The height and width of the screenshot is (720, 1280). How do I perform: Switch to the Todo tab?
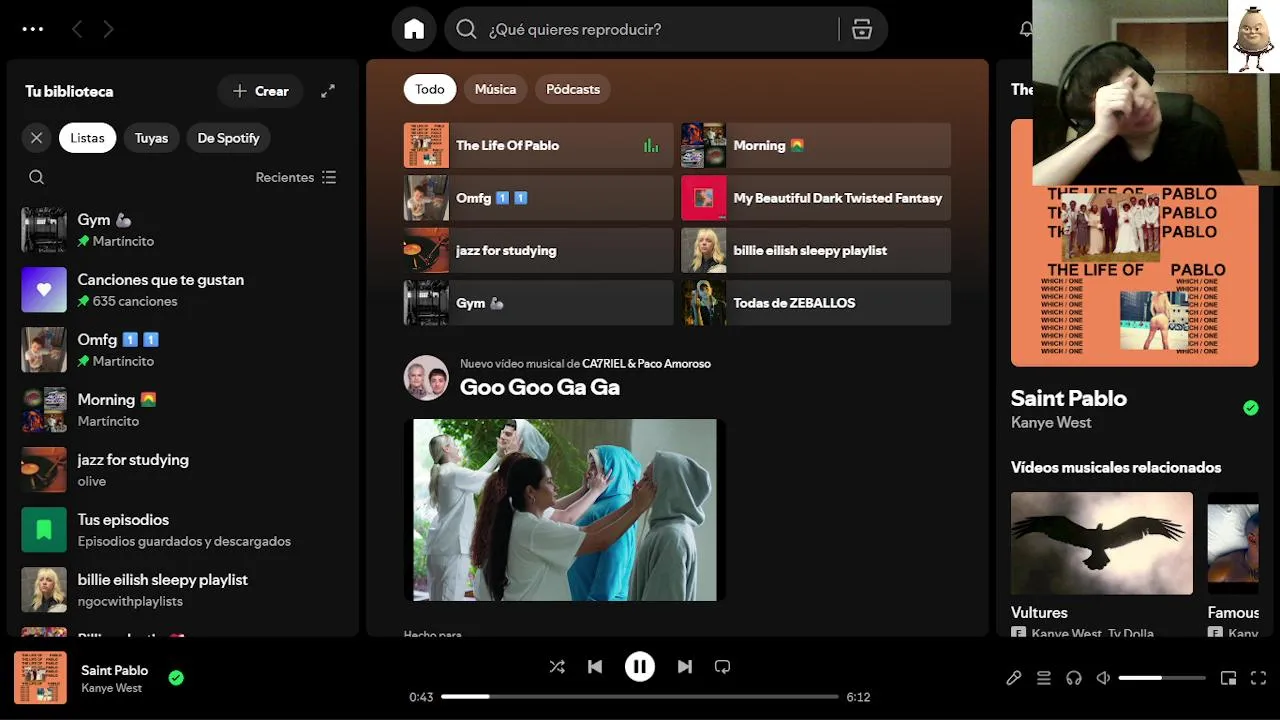430,89
